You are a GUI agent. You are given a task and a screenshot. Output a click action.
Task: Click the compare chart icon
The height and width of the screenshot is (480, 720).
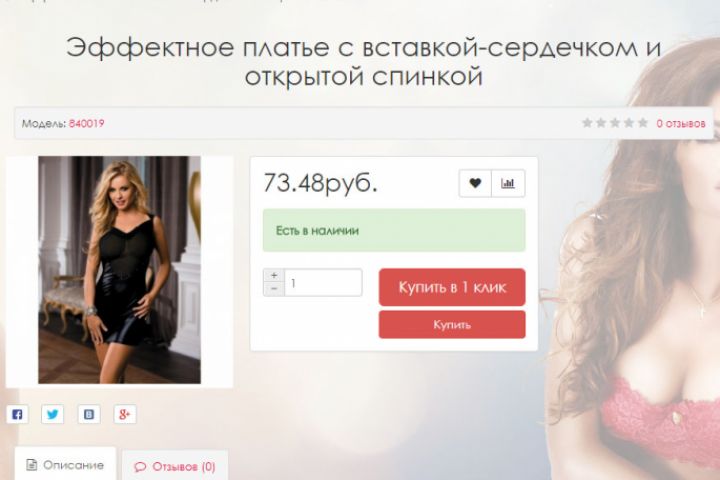click(x=508, y=183)
